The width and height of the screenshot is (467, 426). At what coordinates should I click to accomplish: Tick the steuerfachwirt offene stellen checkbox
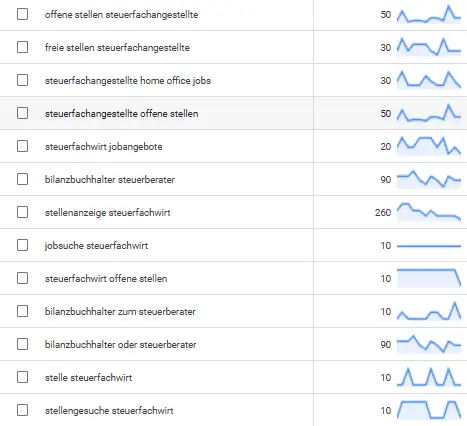[x=22, y=278]
